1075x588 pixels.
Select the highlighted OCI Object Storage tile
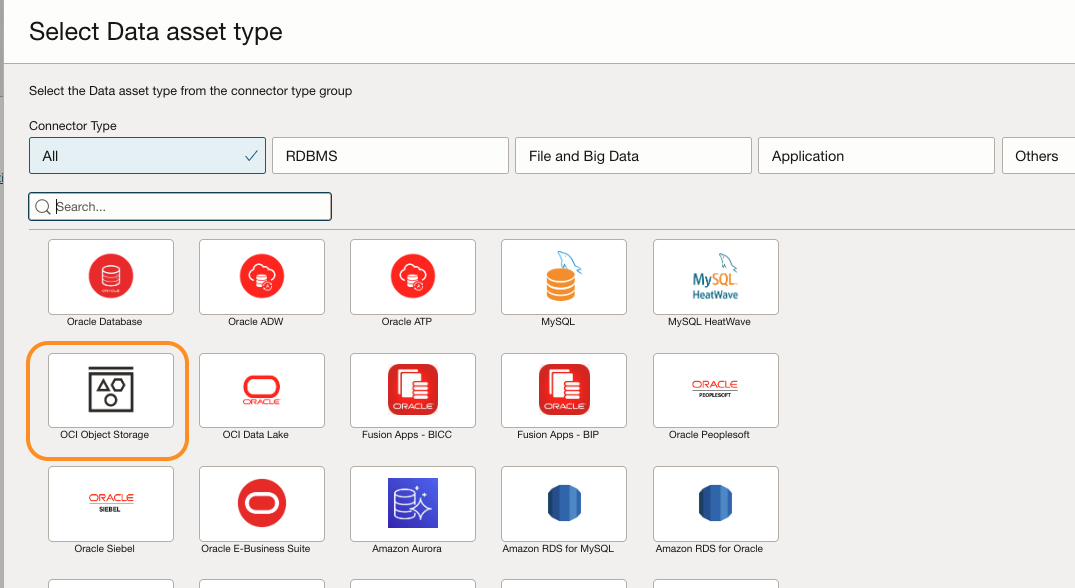pos(111,391)
